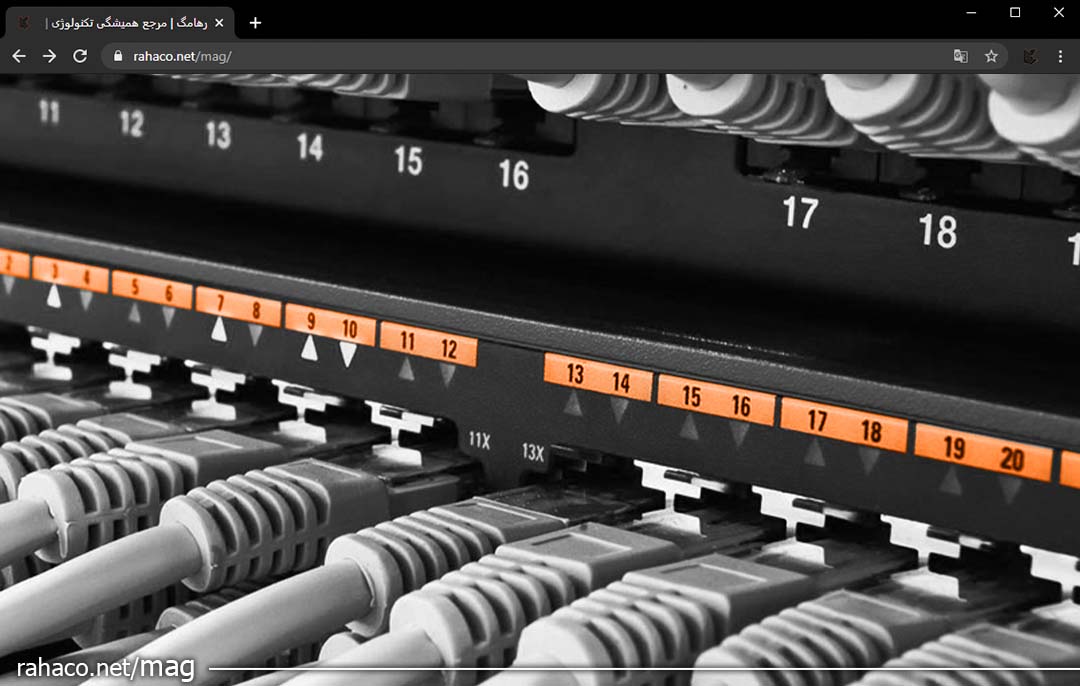Open the extension icon beside the star
Image resolution: width=1080 pixels, height=686 pixels.
click(1029, 56)
